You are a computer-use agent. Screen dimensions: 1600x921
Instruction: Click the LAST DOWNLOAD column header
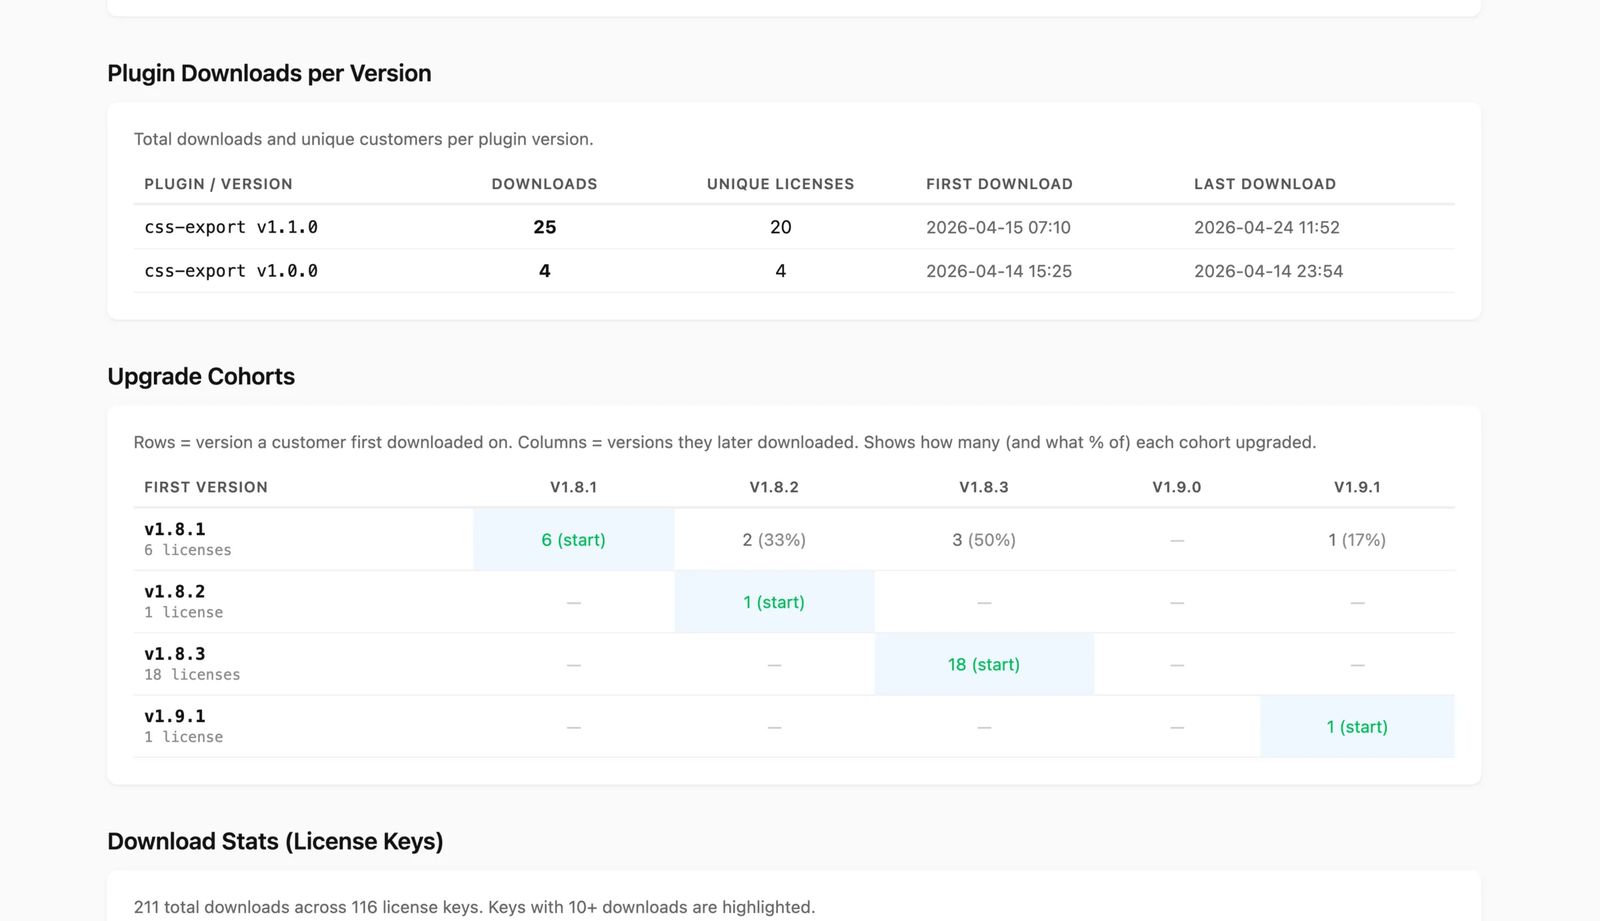pos(1265,184)
